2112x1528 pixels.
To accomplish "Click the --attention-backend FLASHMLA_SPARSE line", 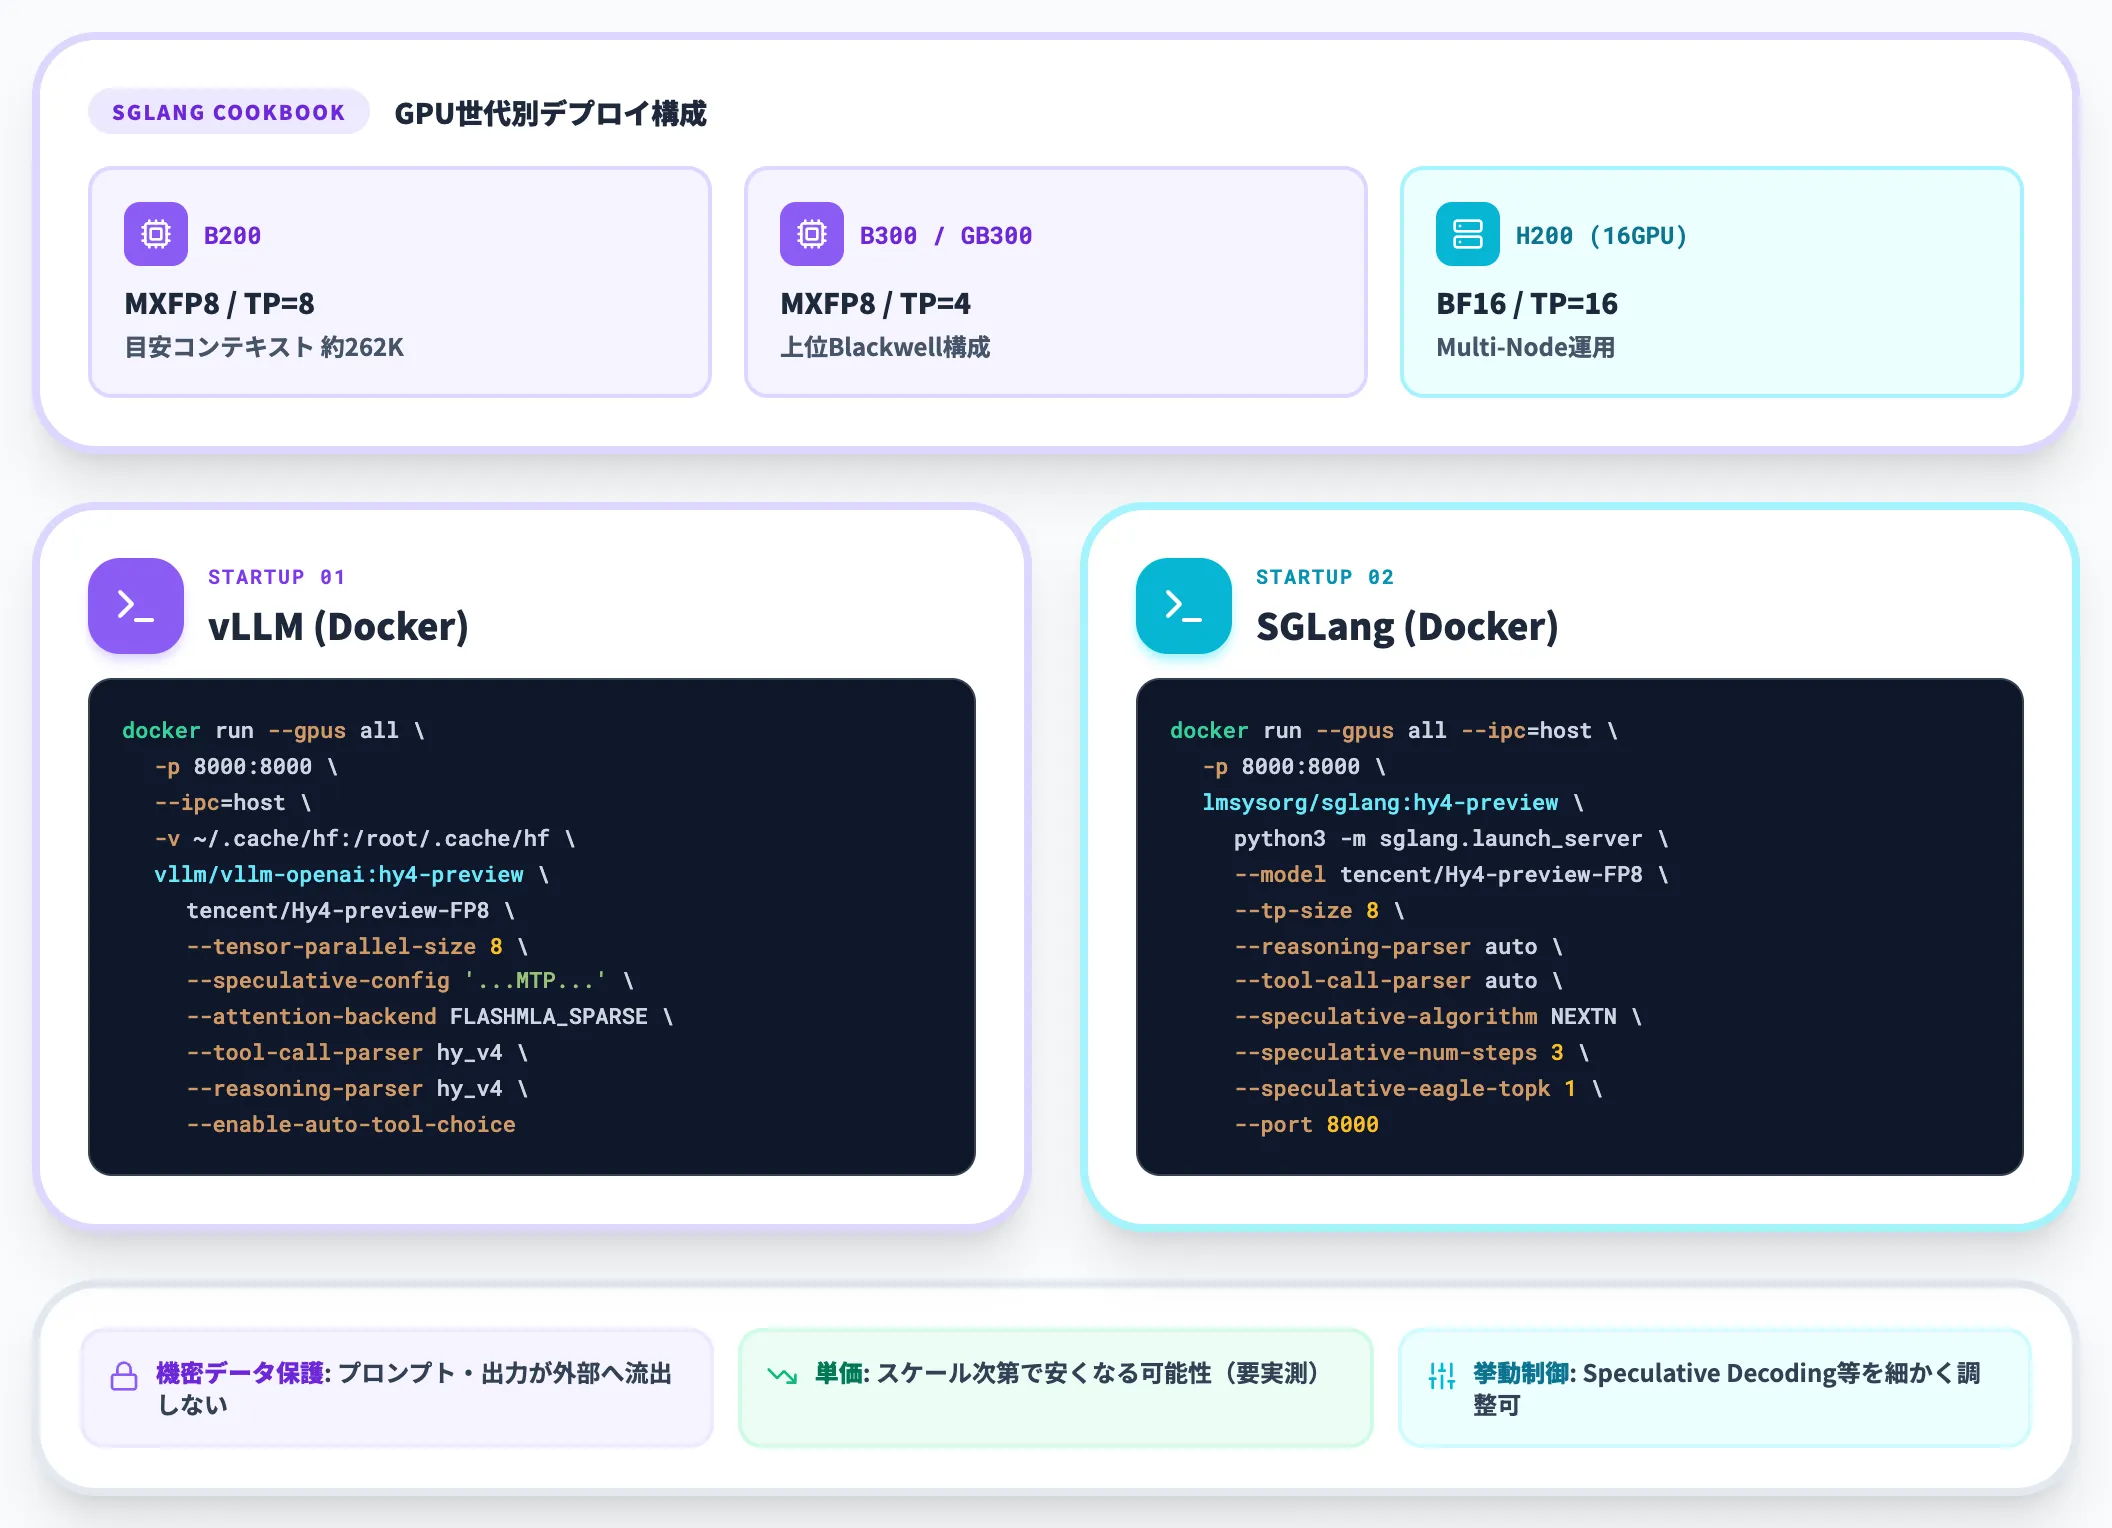I will (x=430, y=1016).
